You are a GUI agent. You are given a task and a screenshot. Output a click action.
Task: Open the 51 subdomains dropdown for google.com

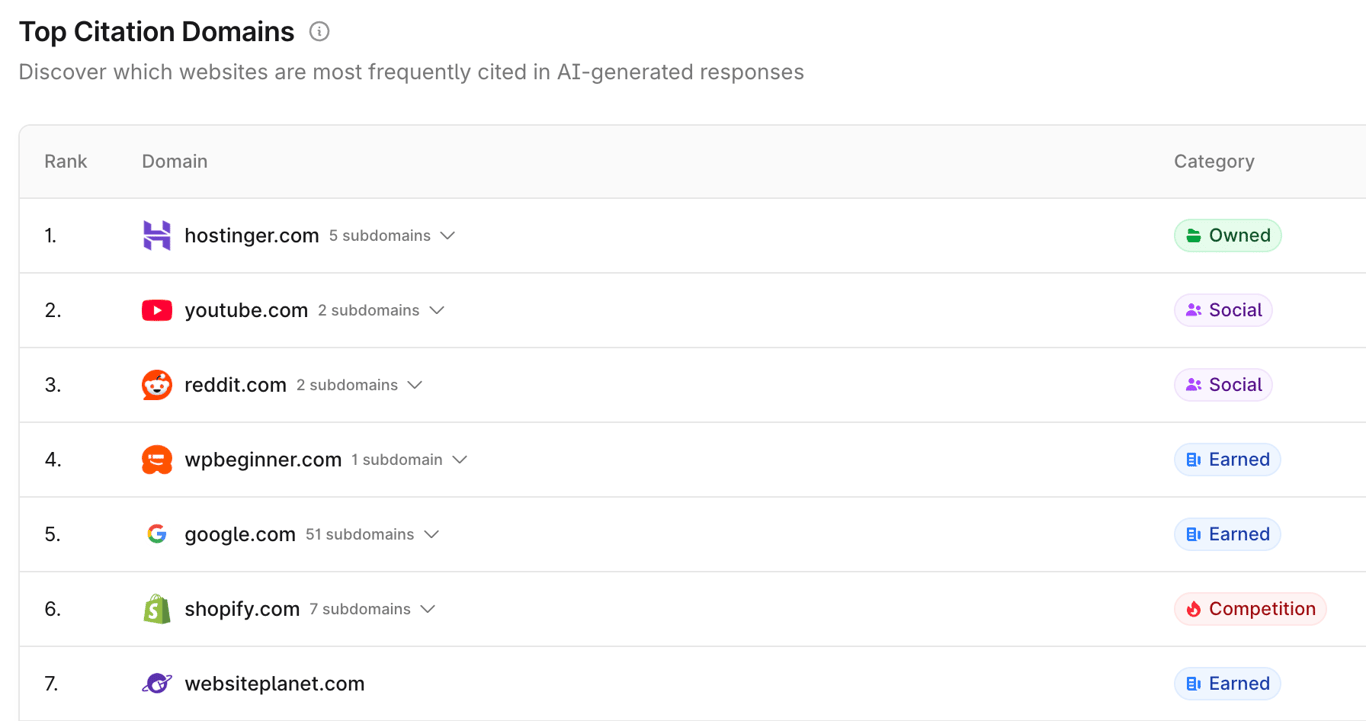coord(430,534)
